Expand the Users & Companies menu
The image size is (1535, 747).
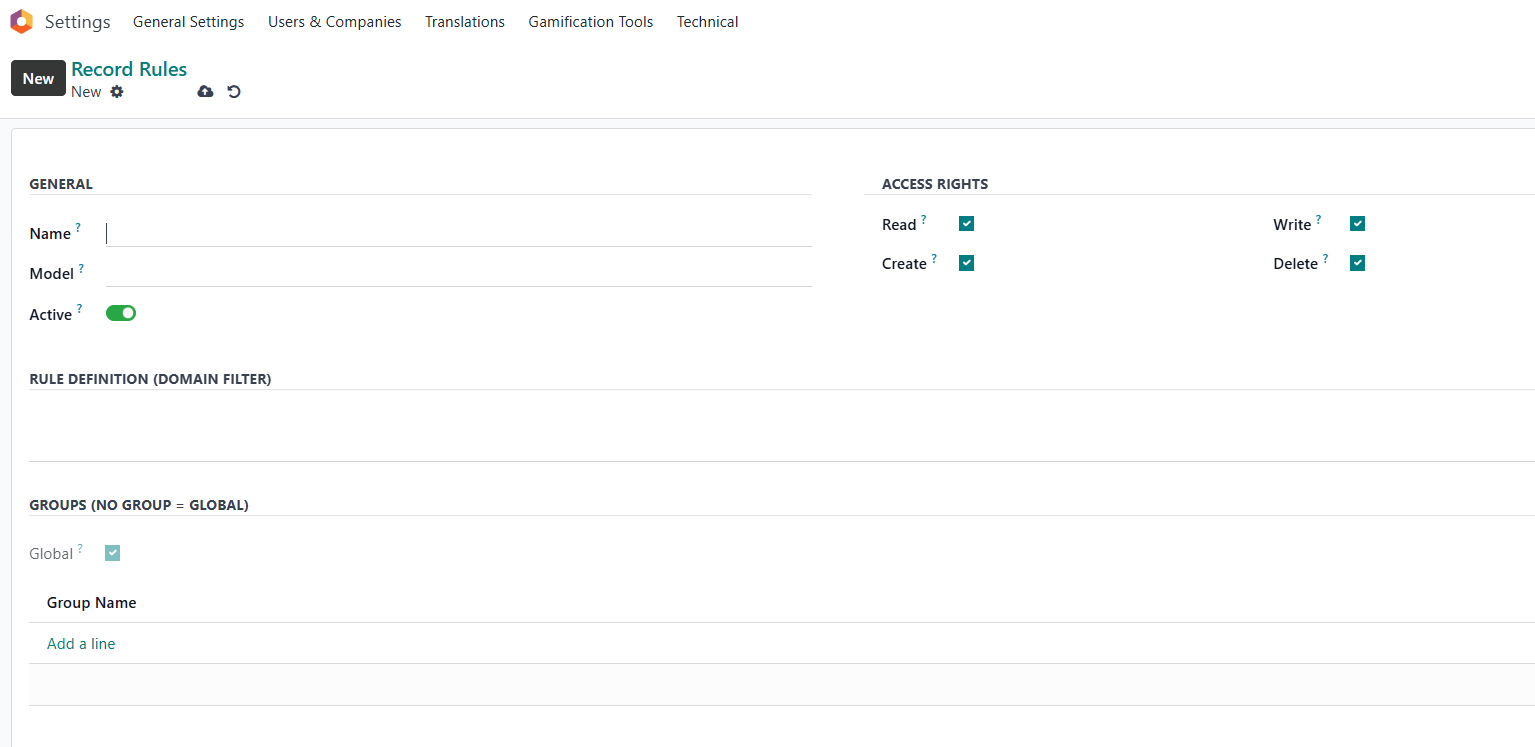pyautogui.click(x=334, y=22)
